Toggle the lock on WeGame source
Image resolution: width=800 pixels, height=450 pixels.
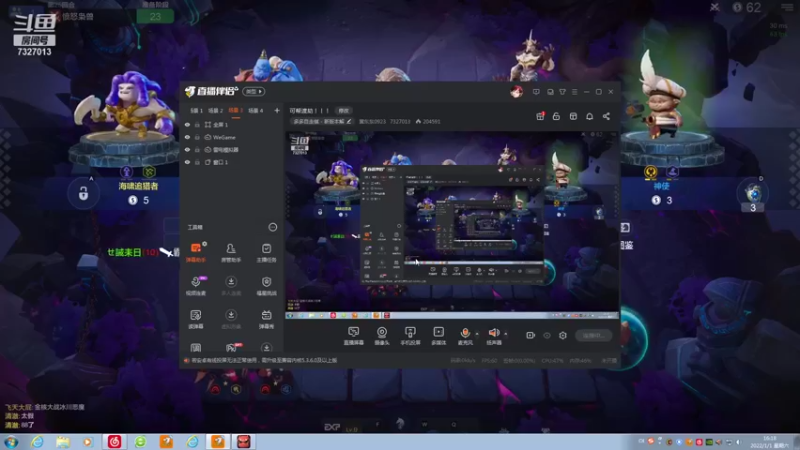click(x=197, y=137)
